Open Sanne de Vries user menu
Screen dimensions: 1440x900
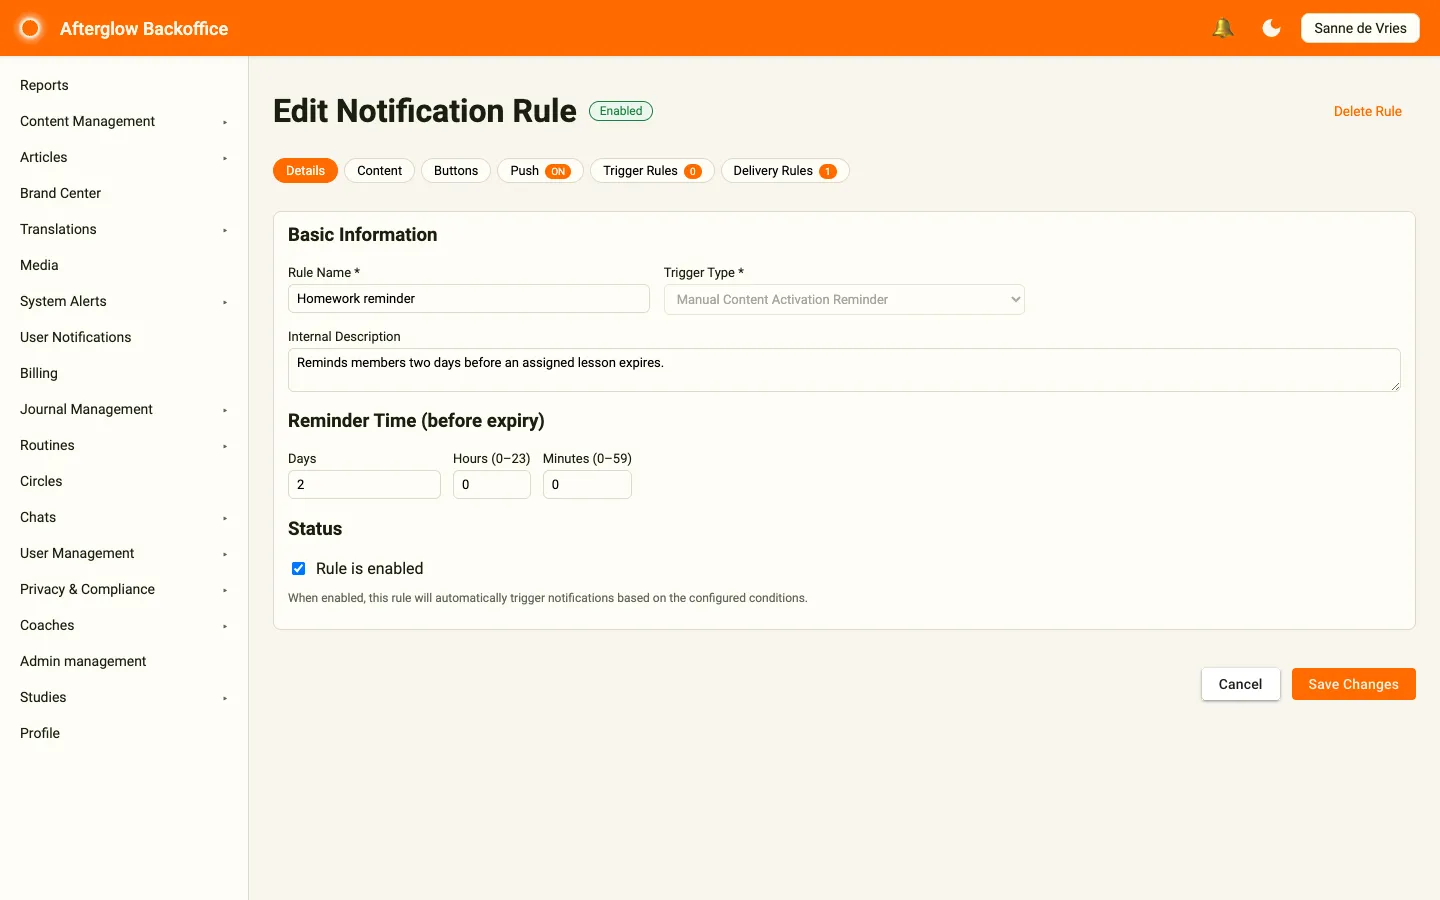[x=1360, y=28]
